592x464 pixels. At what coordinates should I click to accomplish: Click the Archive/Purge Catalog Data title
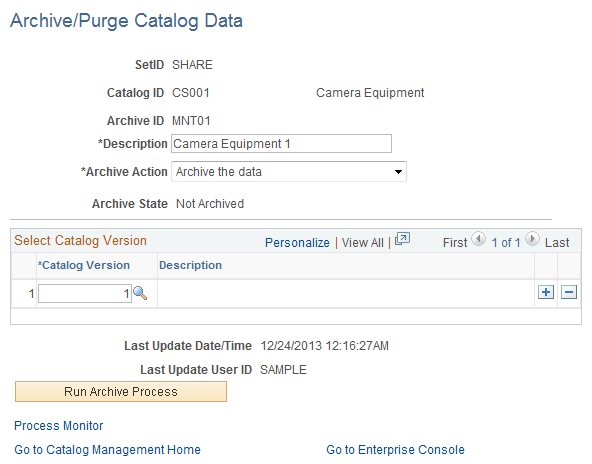coord(126,21)
